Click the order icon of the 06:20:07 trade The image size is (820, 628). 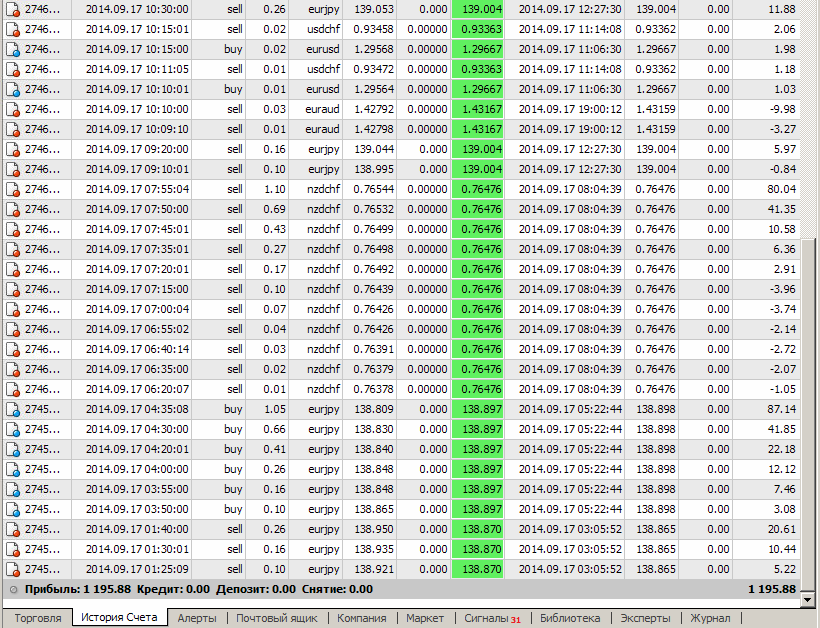pos(13,390)
